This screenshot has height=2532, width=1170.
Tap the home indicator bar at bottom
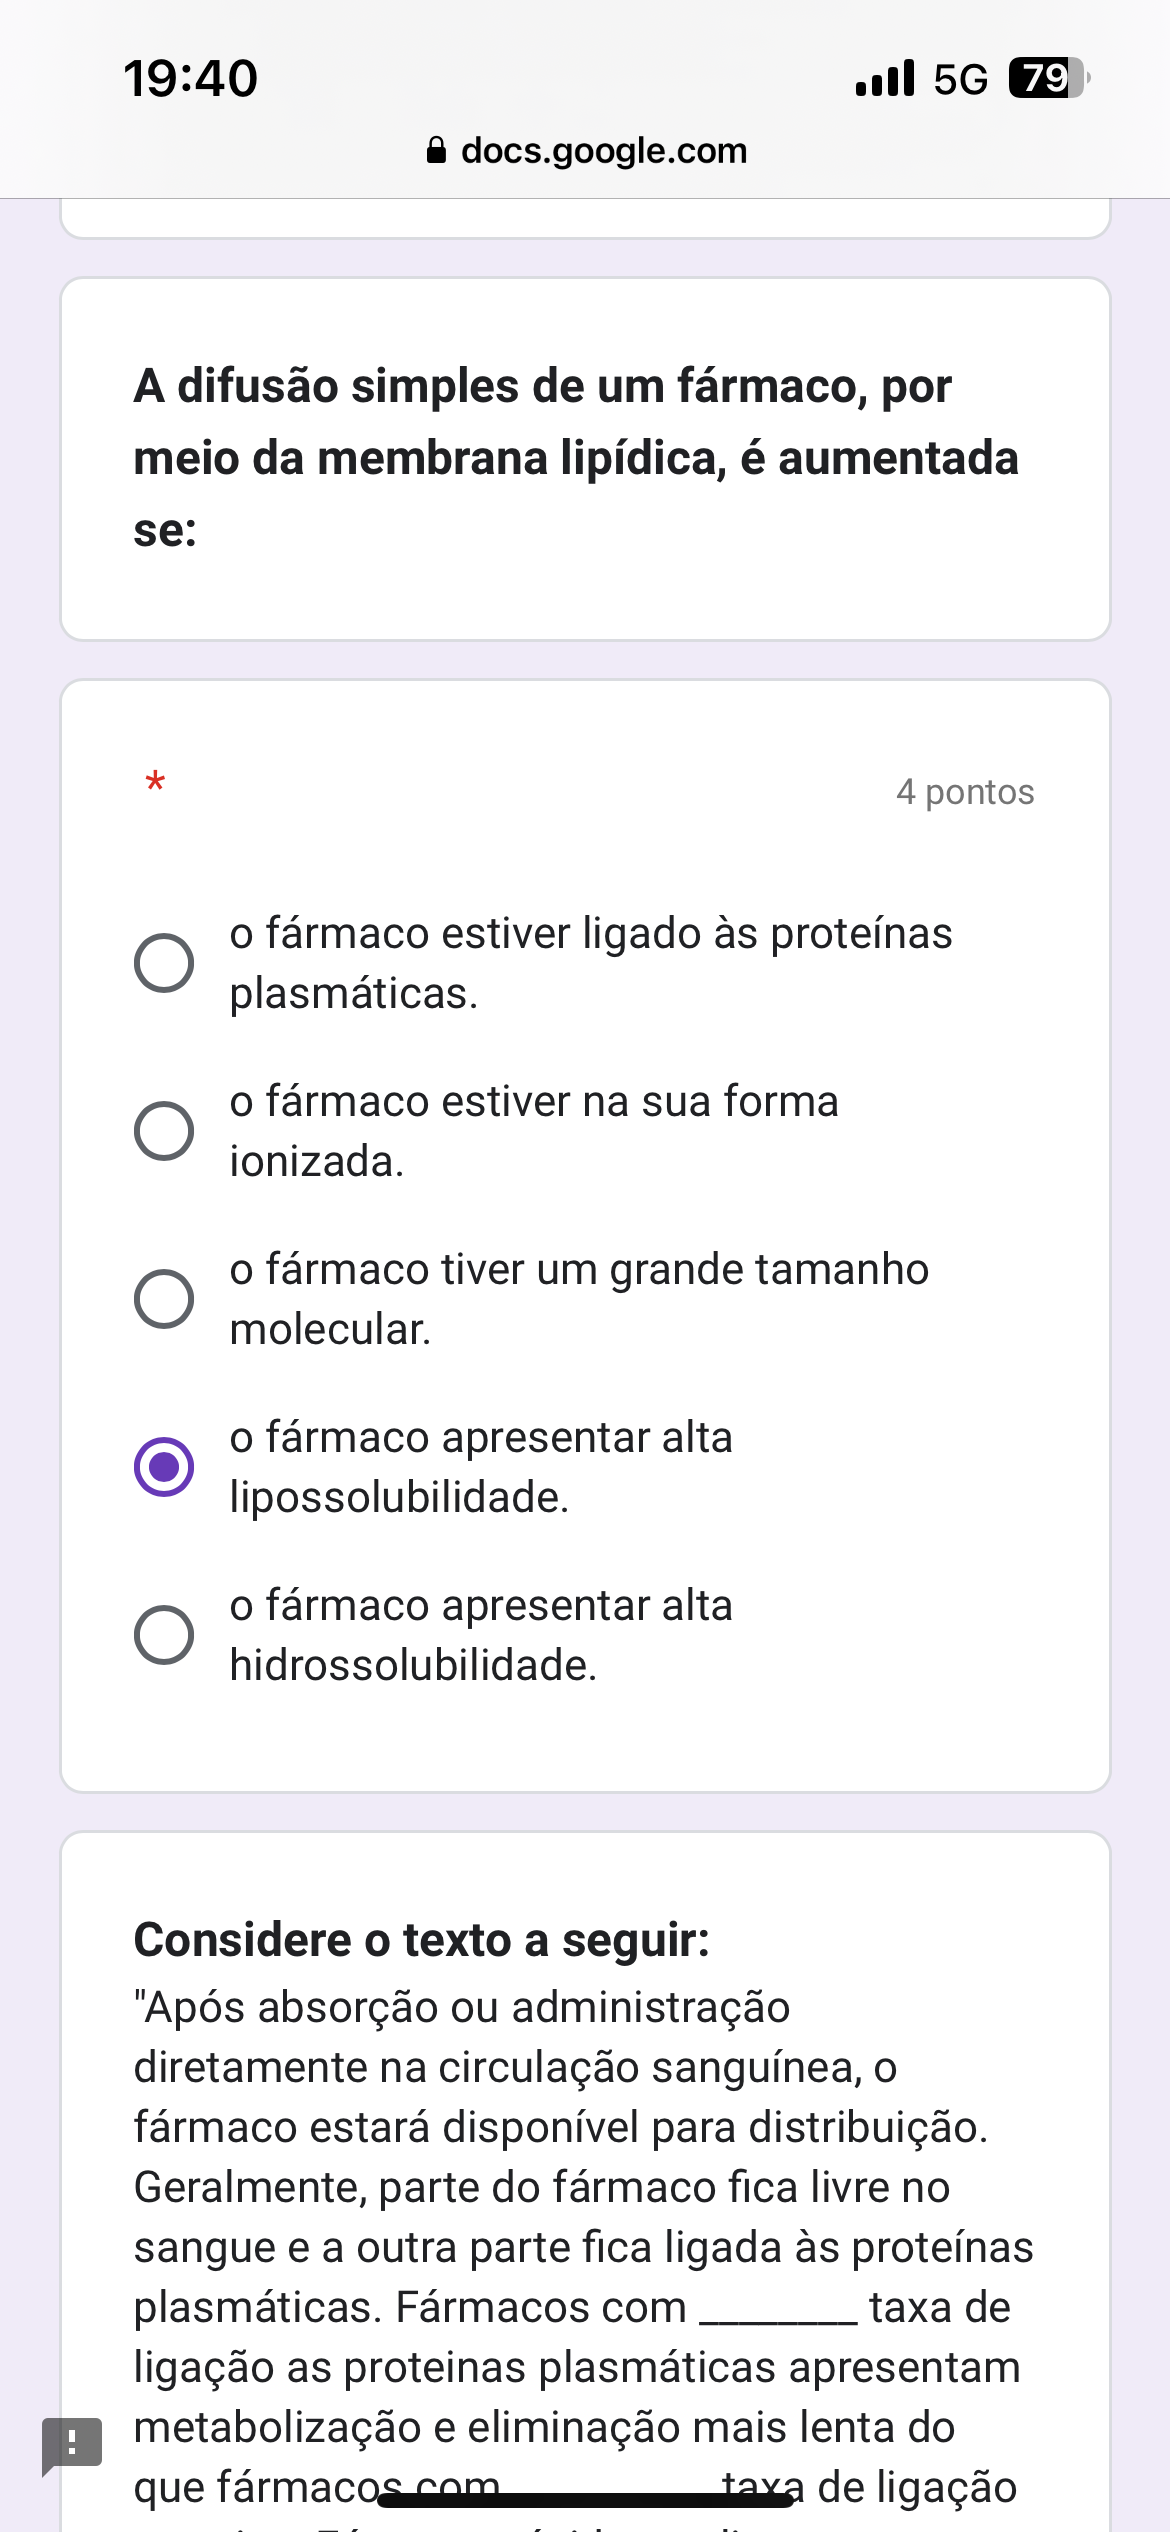585,2500
